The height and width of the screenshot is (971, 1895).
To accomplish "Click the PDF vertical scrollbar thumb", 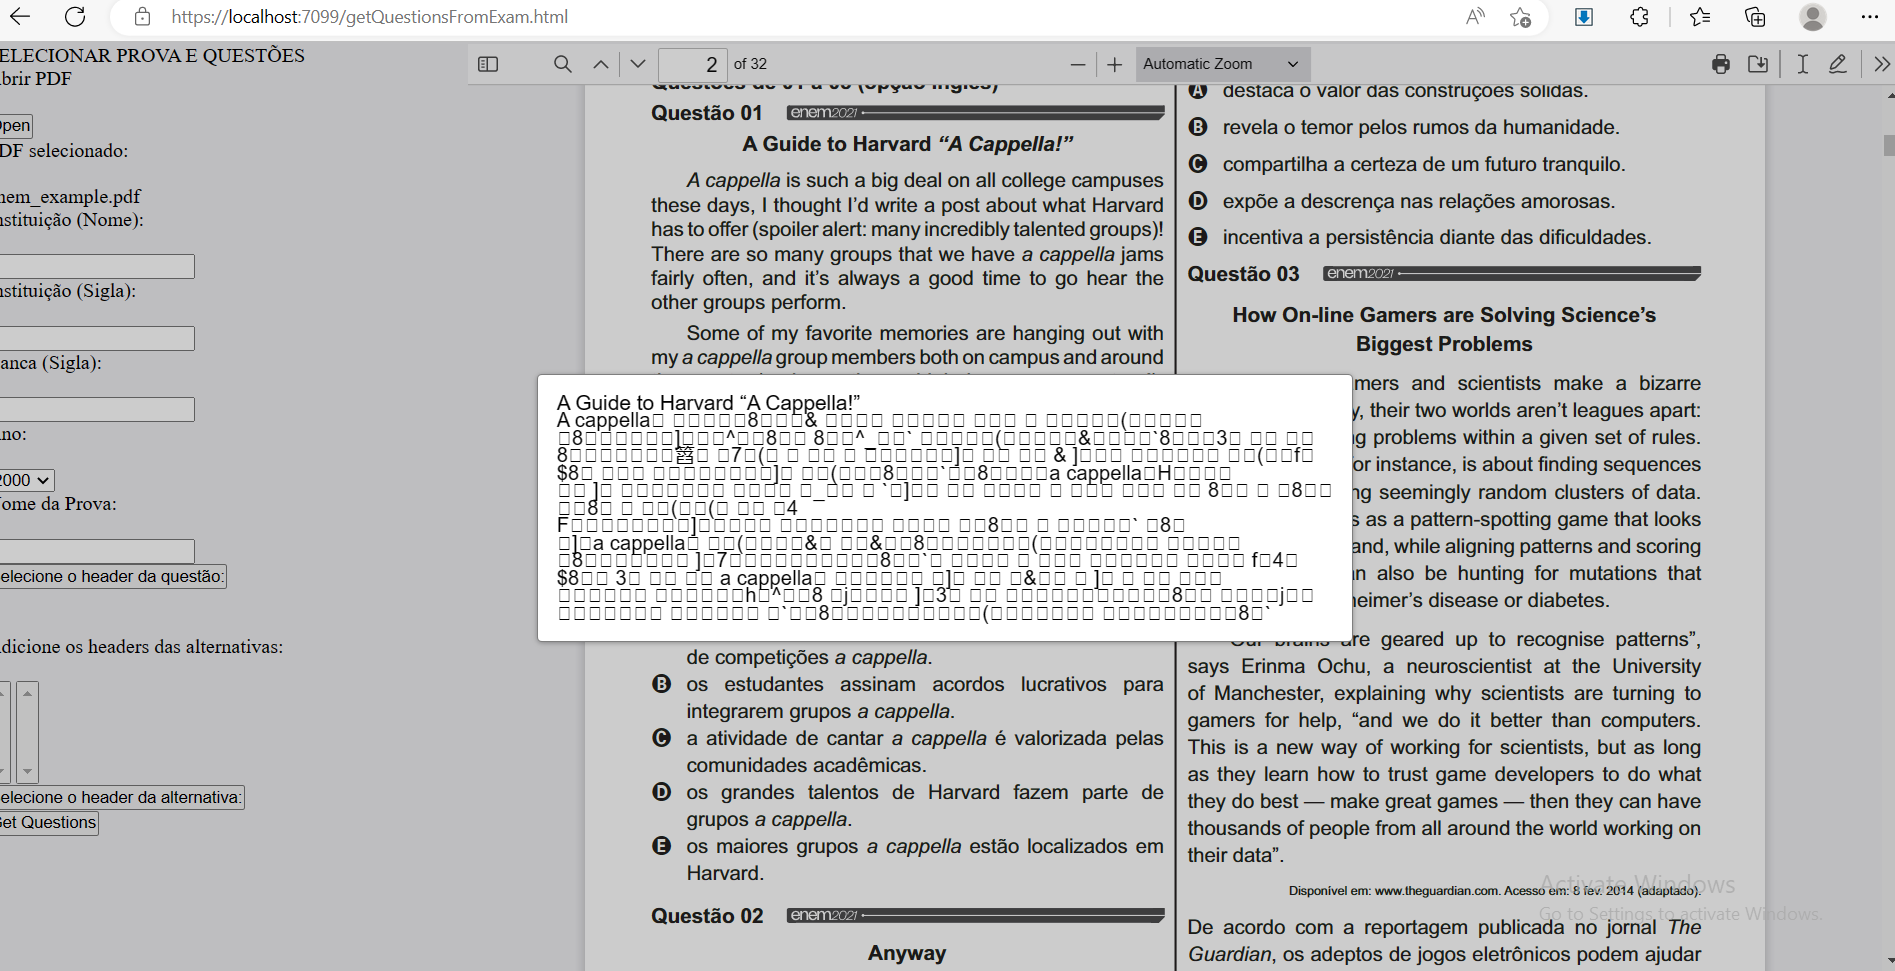I will [1889, 145].
